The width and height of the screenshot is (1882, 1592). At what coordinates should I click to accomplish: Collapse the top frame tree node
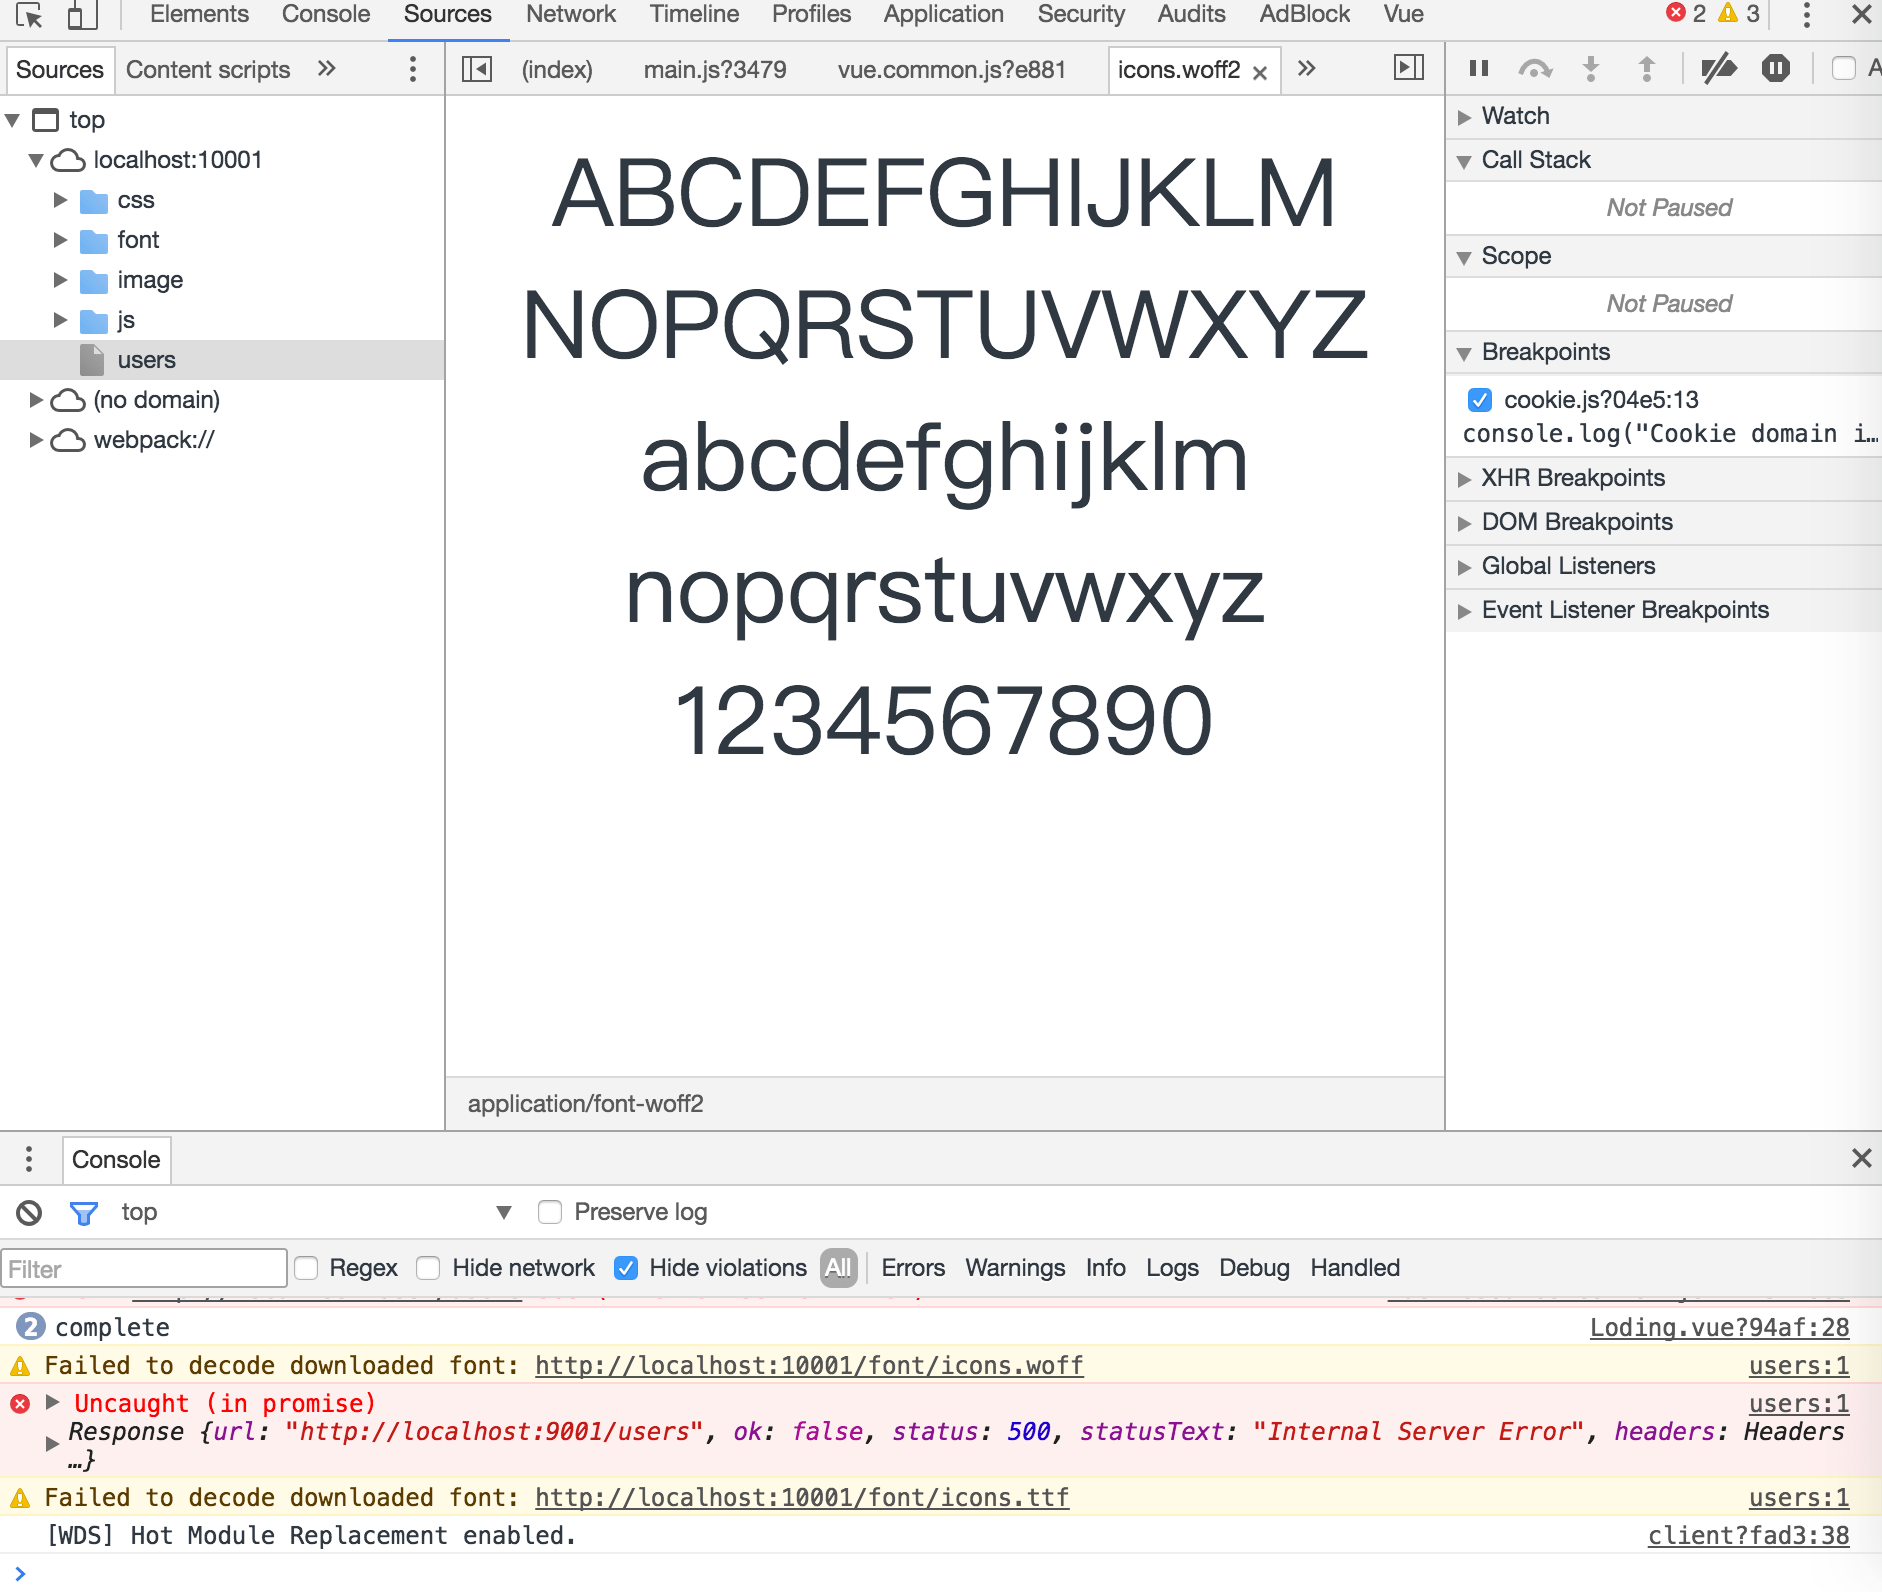tap(13, 121)
